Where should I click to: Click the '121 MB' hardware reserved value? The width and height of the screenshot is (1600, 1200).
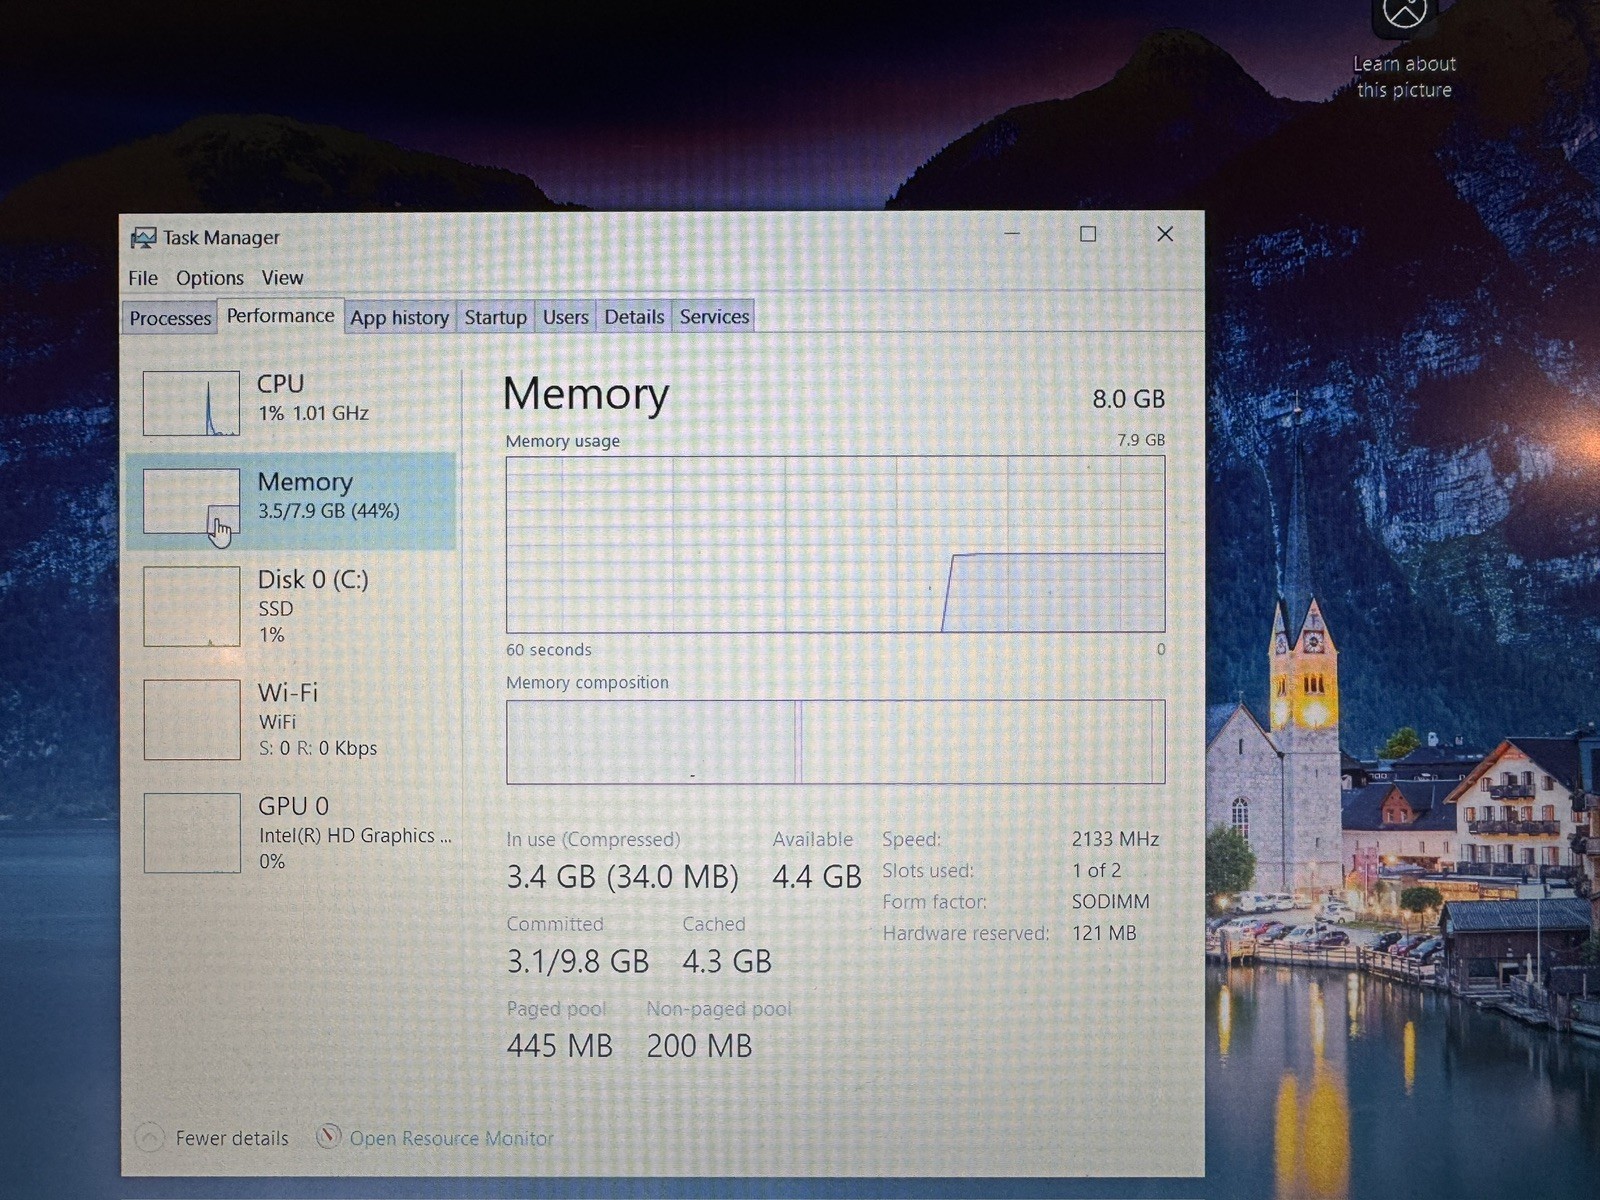pyautogui.click(x=1104, y=933)
